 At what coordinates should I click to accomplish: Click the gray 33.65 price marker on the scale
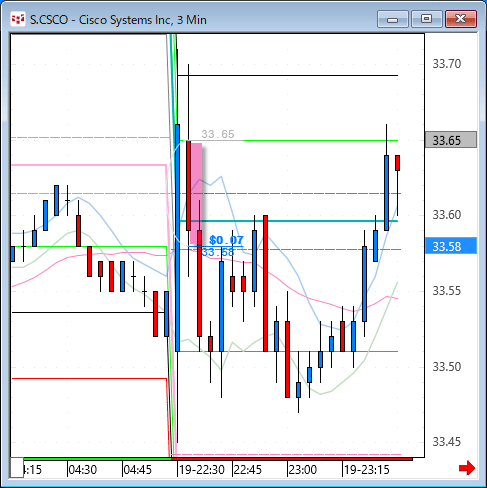click(451, 140)
